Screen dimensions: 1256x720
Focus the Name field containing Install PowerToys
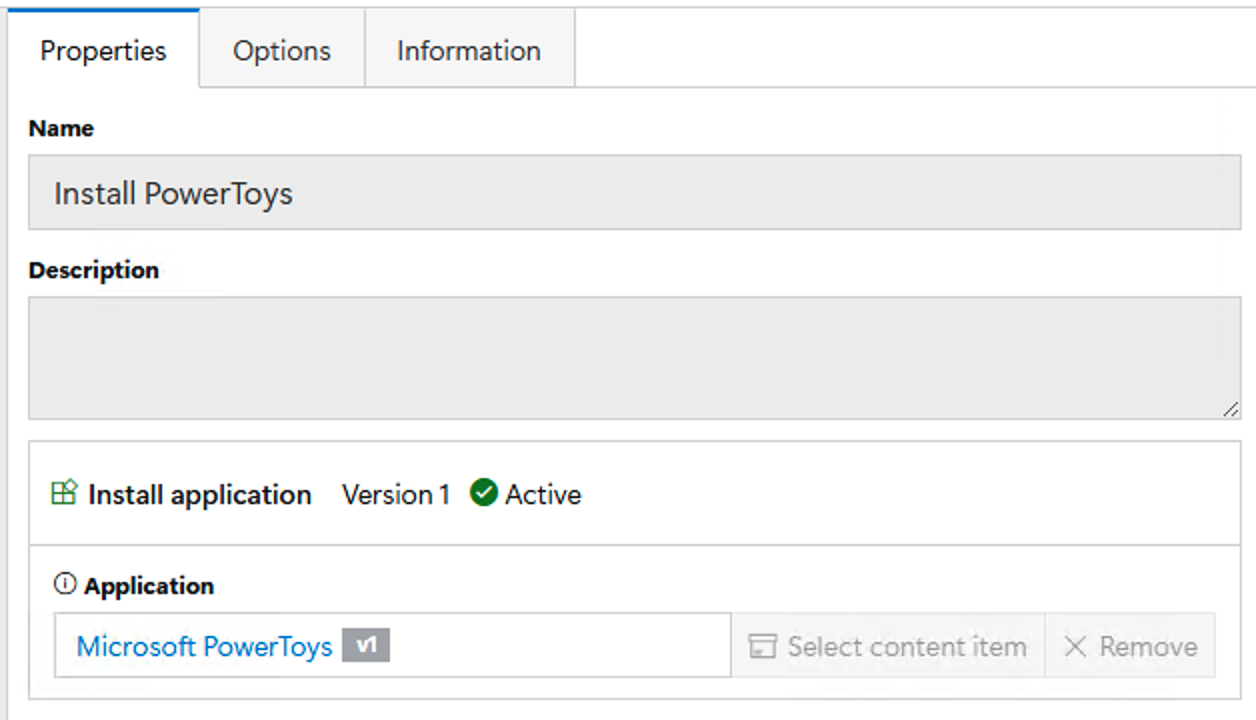635,192
